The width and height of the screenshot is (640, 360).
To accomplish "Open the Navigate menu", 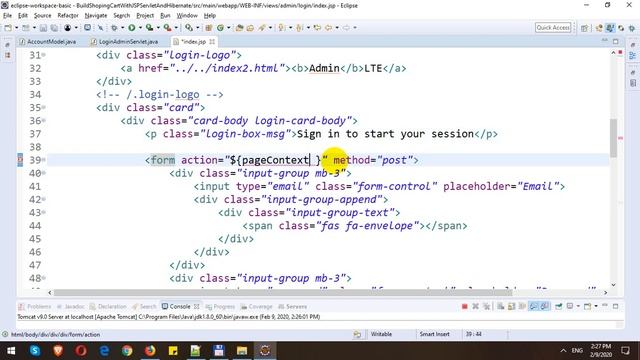I will [96, 16].
